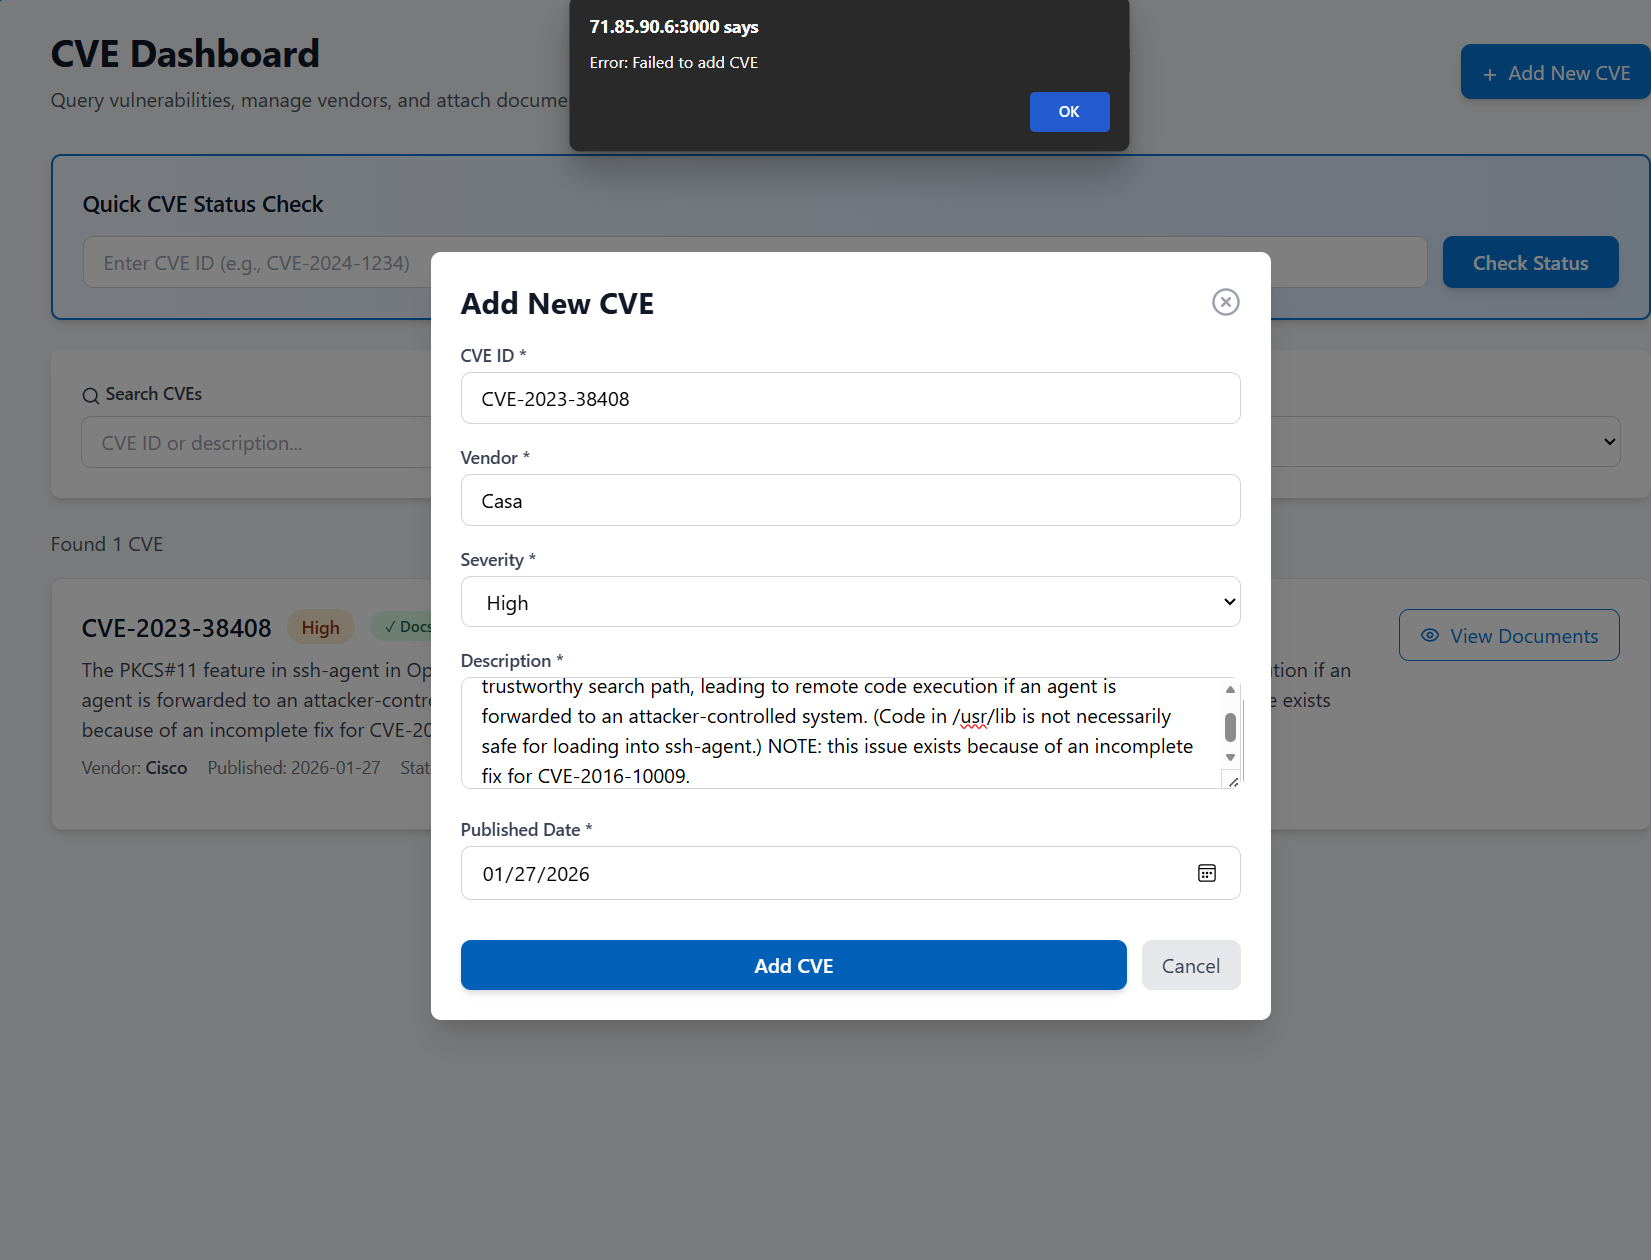Viewport: 1651px width, 1260px height.
Task: Click into the CVE ID field
Action: point(850,398)
